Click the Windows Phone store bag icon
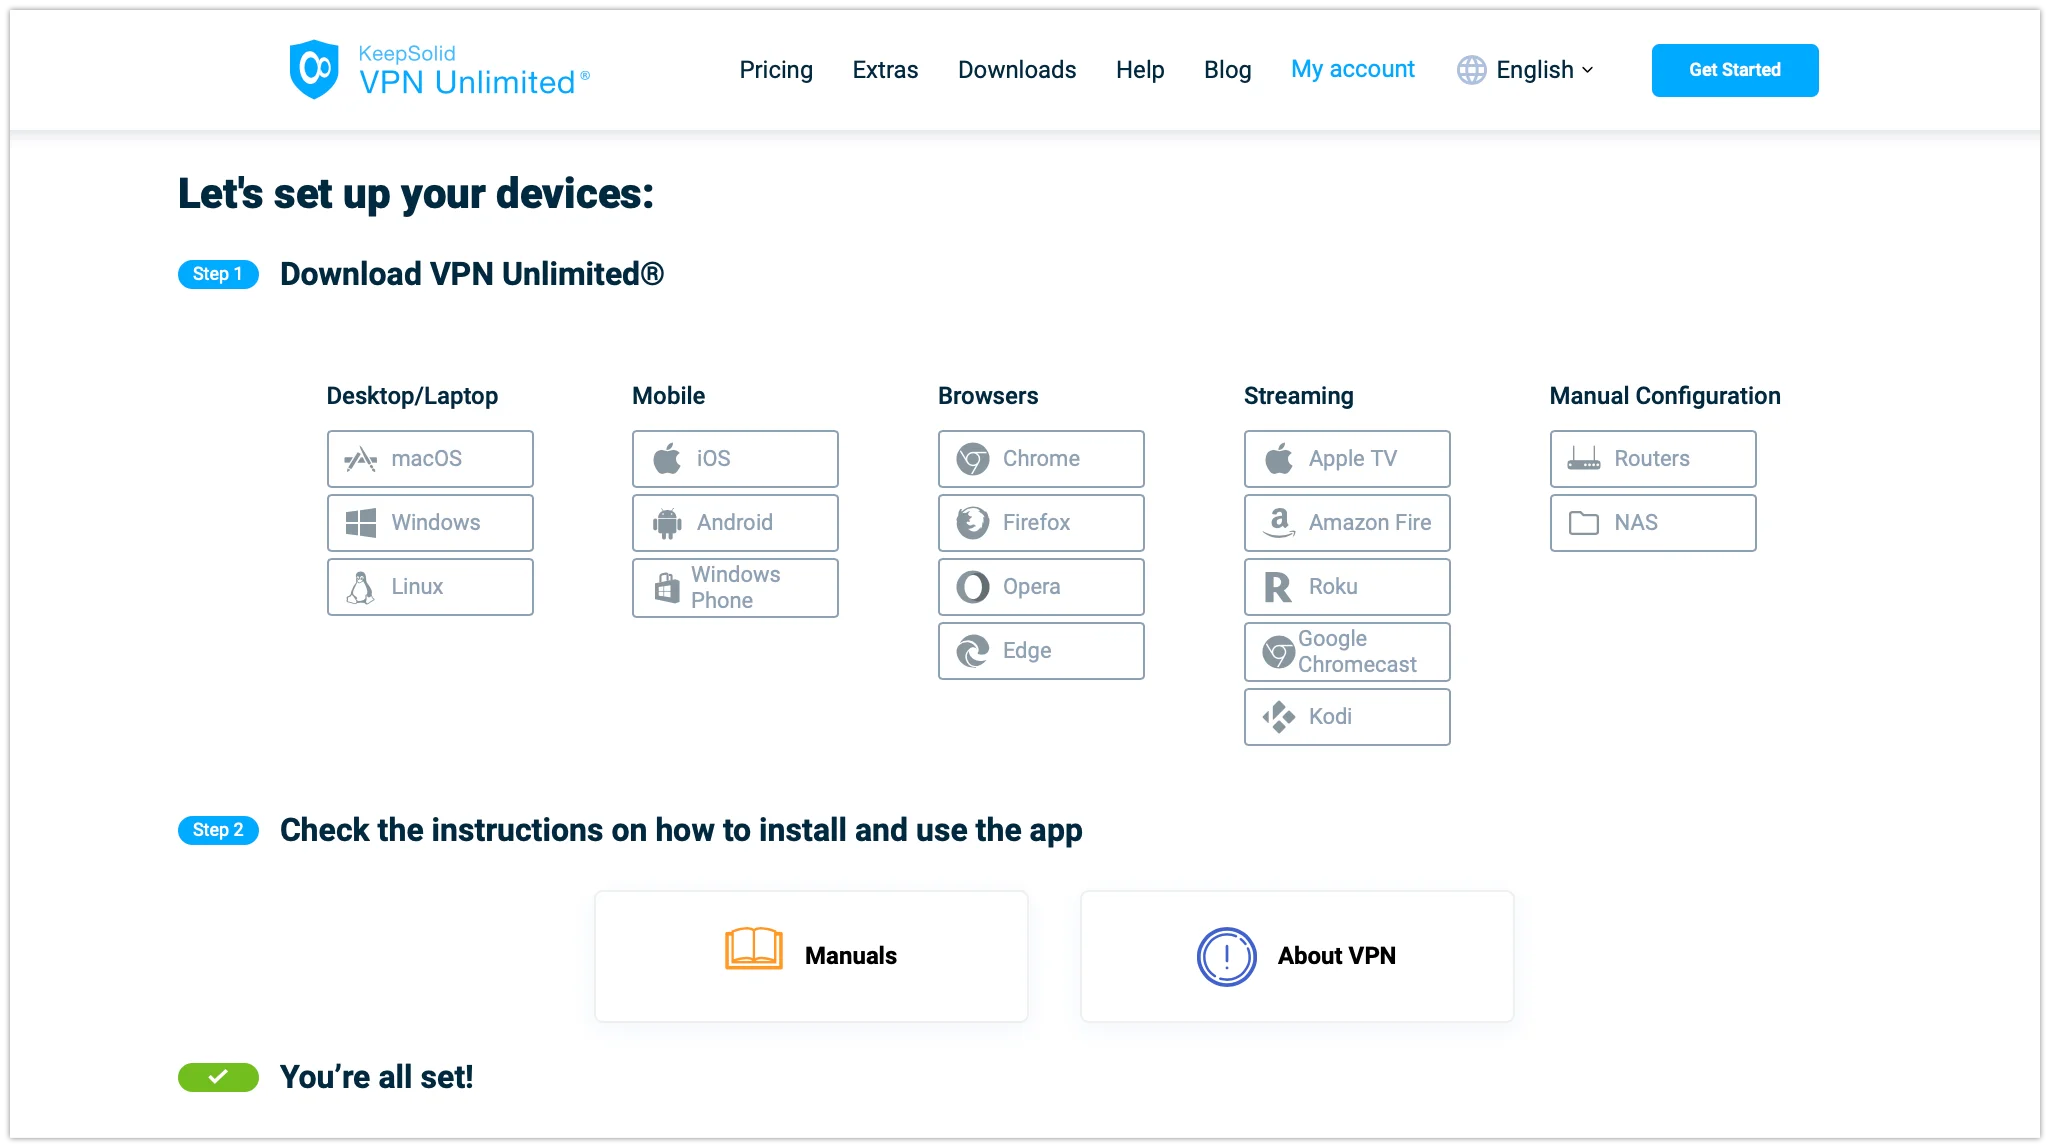This screenshot has width=2050, height=1148. point(667,587)
